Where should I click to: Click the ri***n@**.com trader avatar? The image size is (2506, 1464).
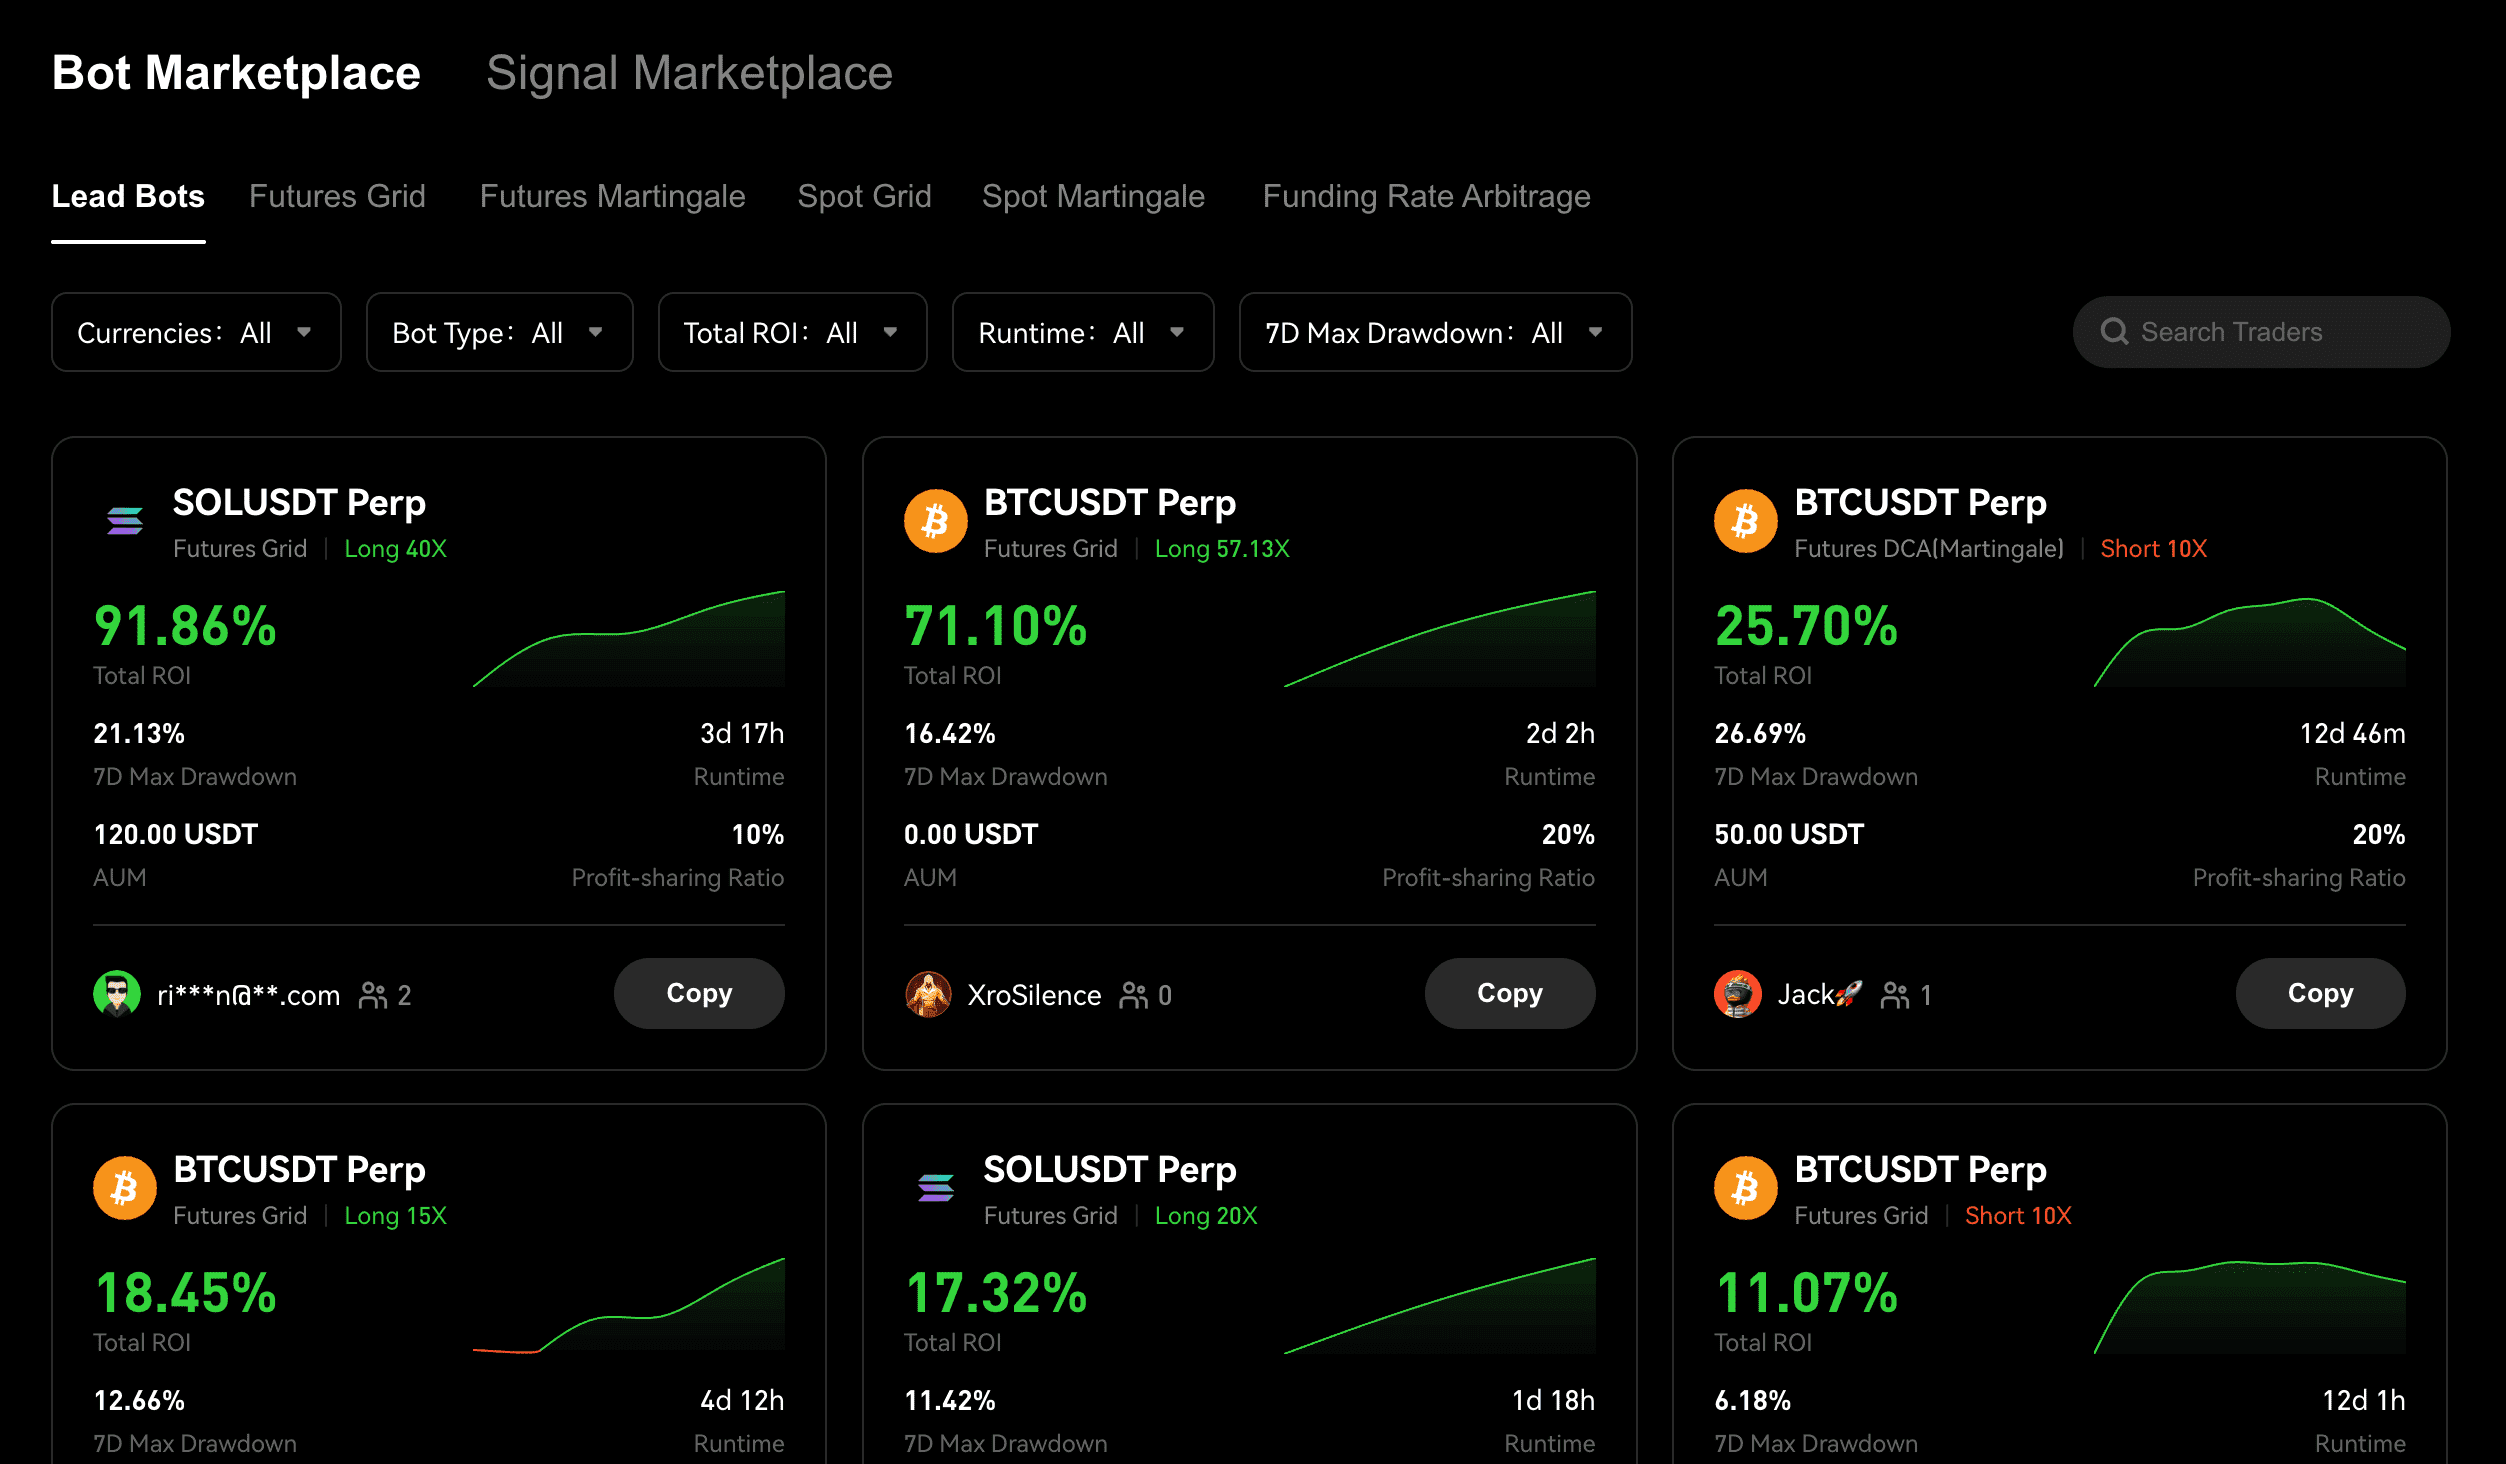pyautogui.click(x=117, y=994)
